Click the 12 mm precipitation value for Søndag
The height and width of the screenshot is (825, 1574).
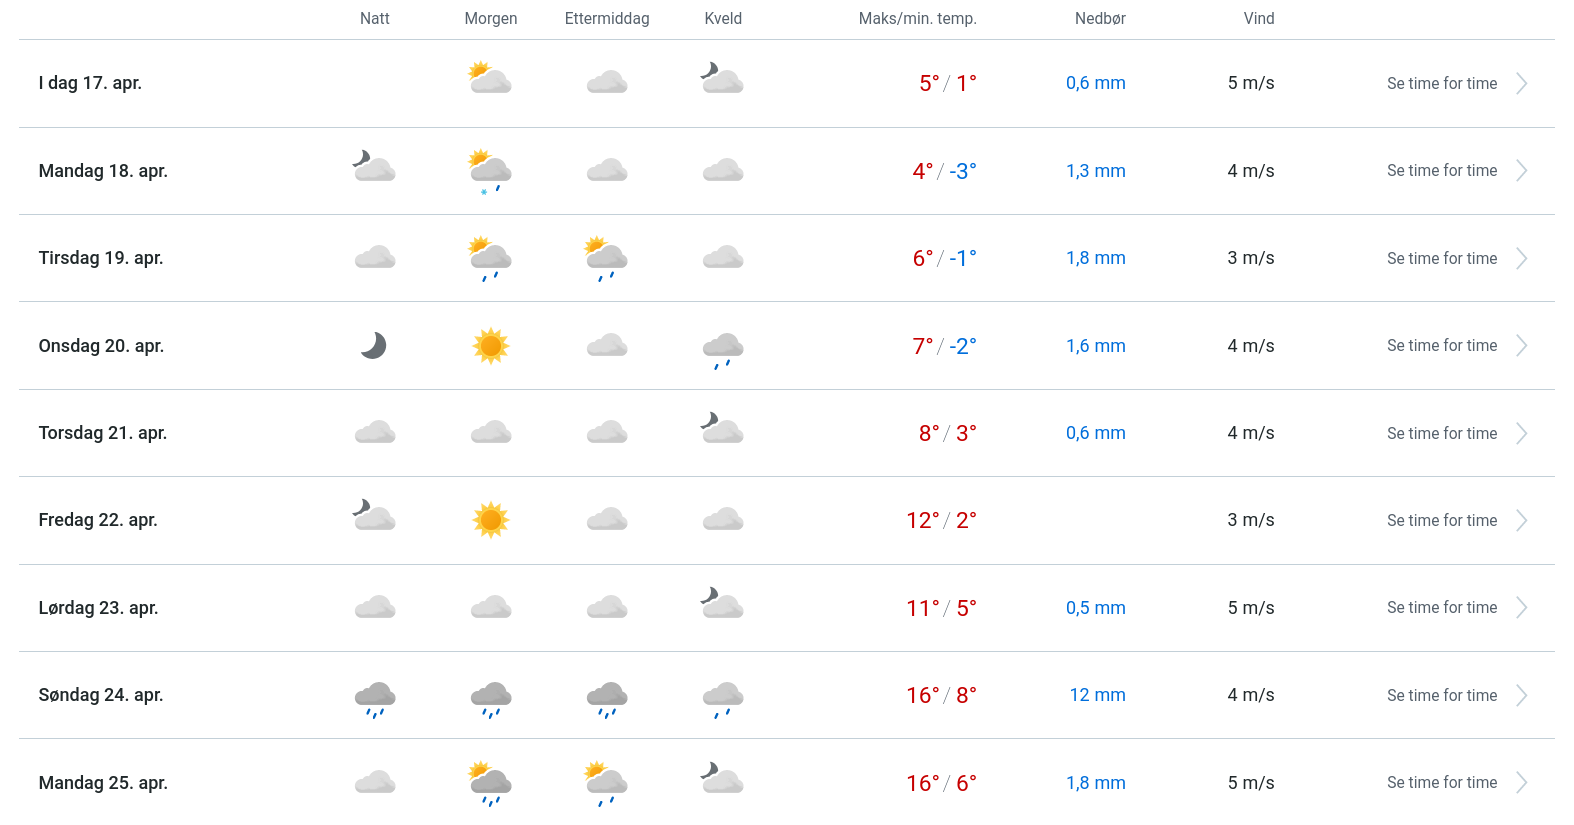pyautogui.click(x=1097, y=695)
